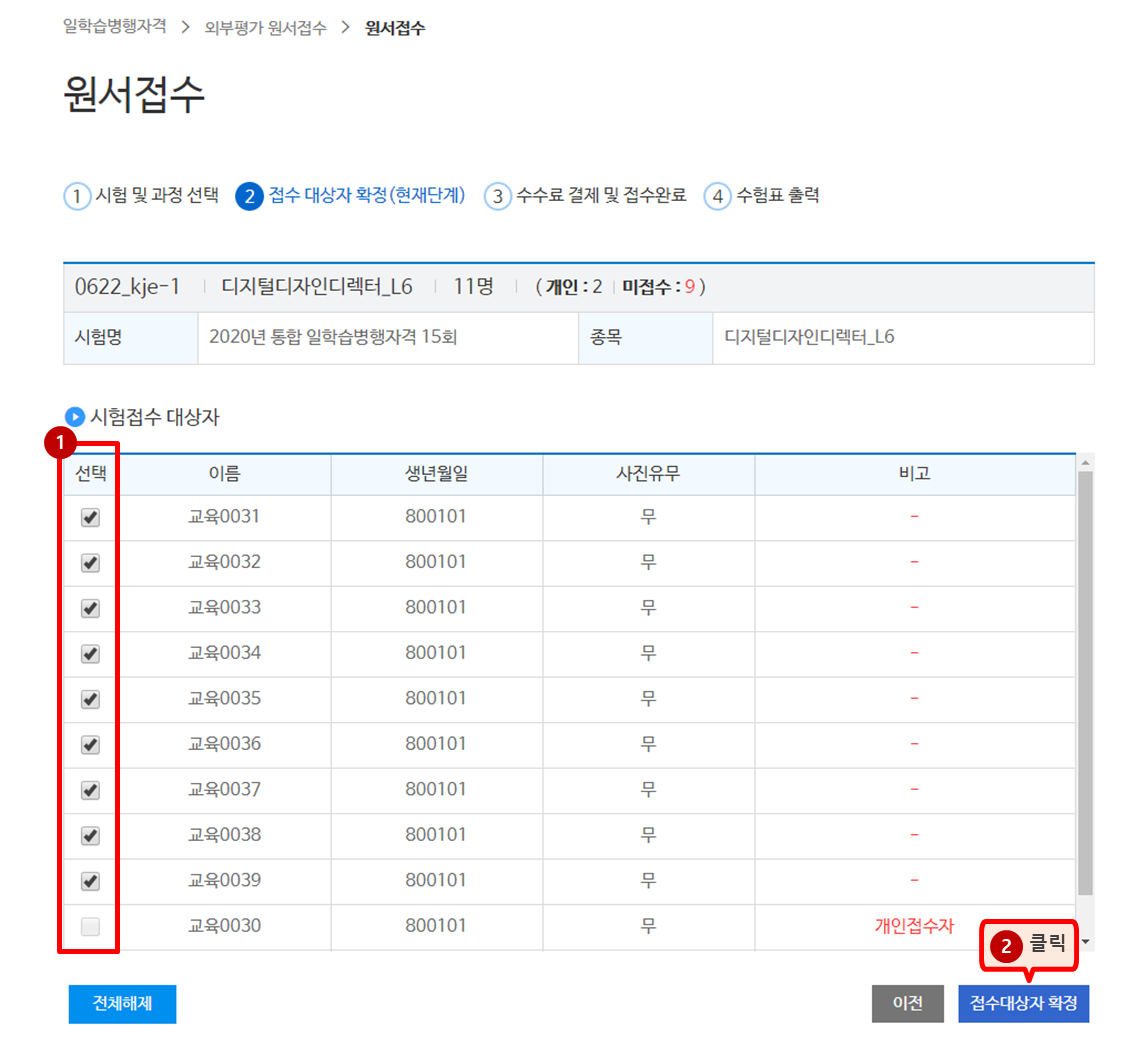Click the birthdate 800101 in row 교육0030
The height and width of the screenshot is (1046, 1146).
[436, 925]
